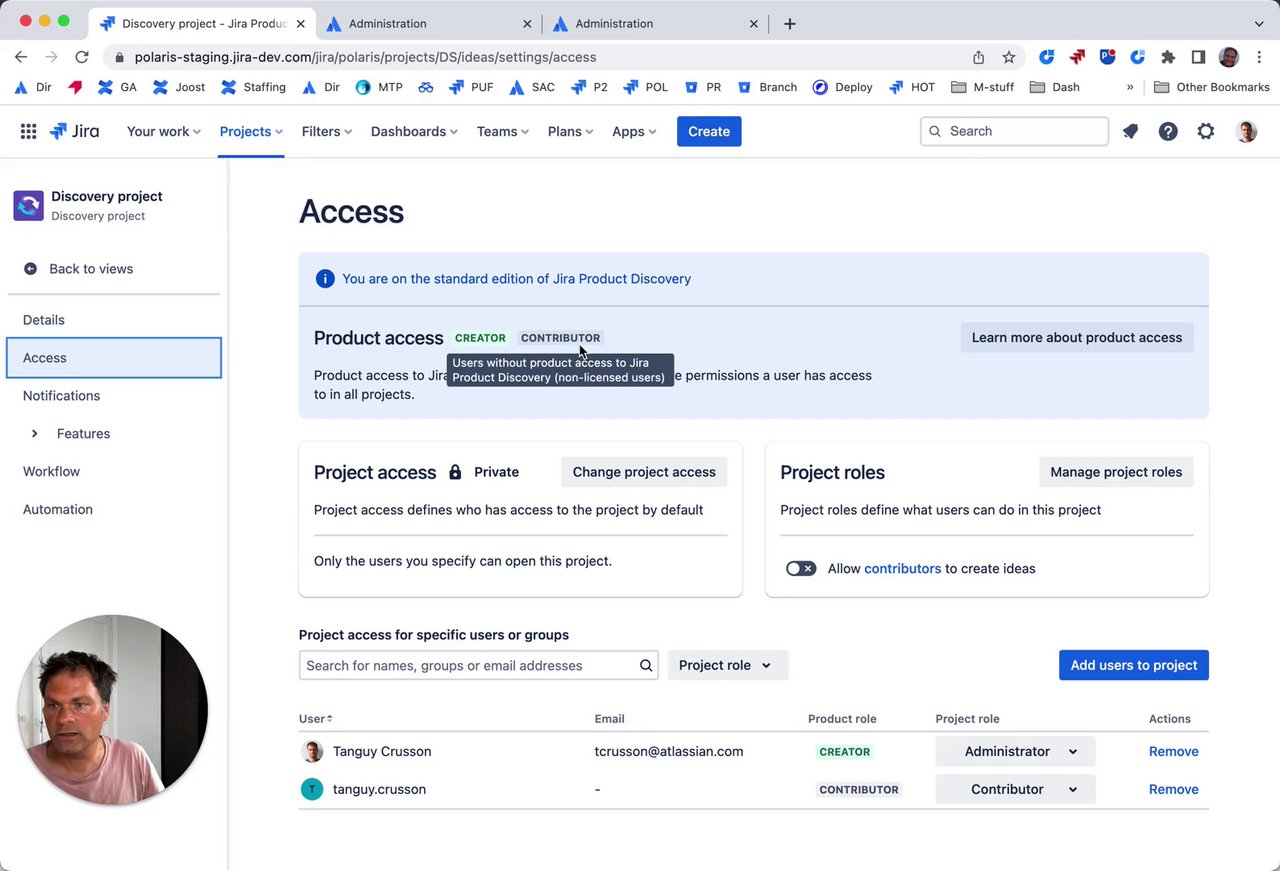Open the MTP bookmark
Viewport: 1280px width, 871px height.
[379, 87]
